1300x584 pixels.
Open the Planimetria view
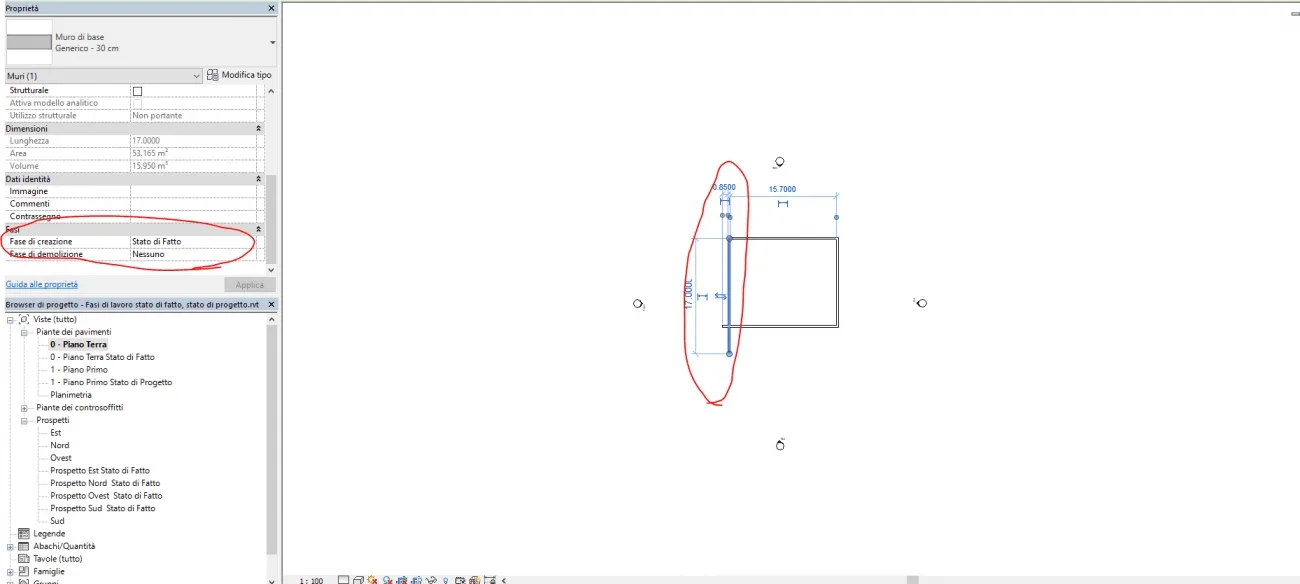pyautogui.click(x=71, y=395)
